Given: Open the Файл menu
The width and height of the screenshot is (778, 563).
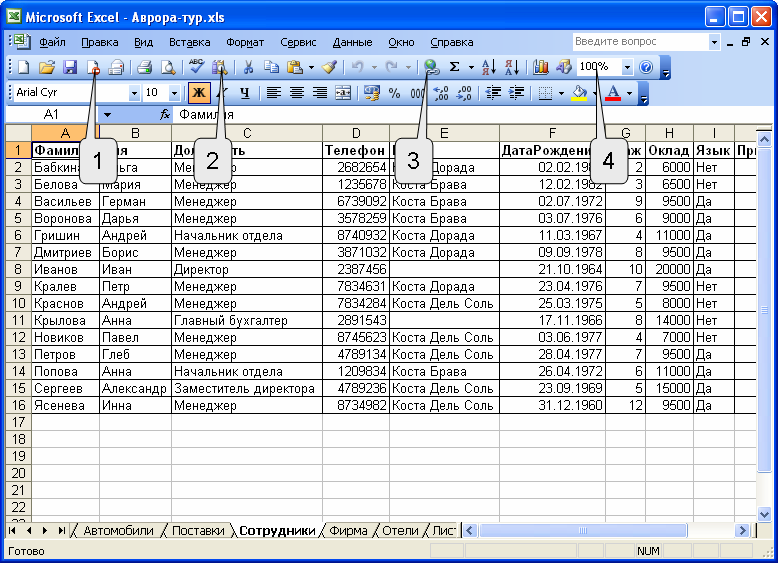Looking at the screenshot, I should coord(52,42).
